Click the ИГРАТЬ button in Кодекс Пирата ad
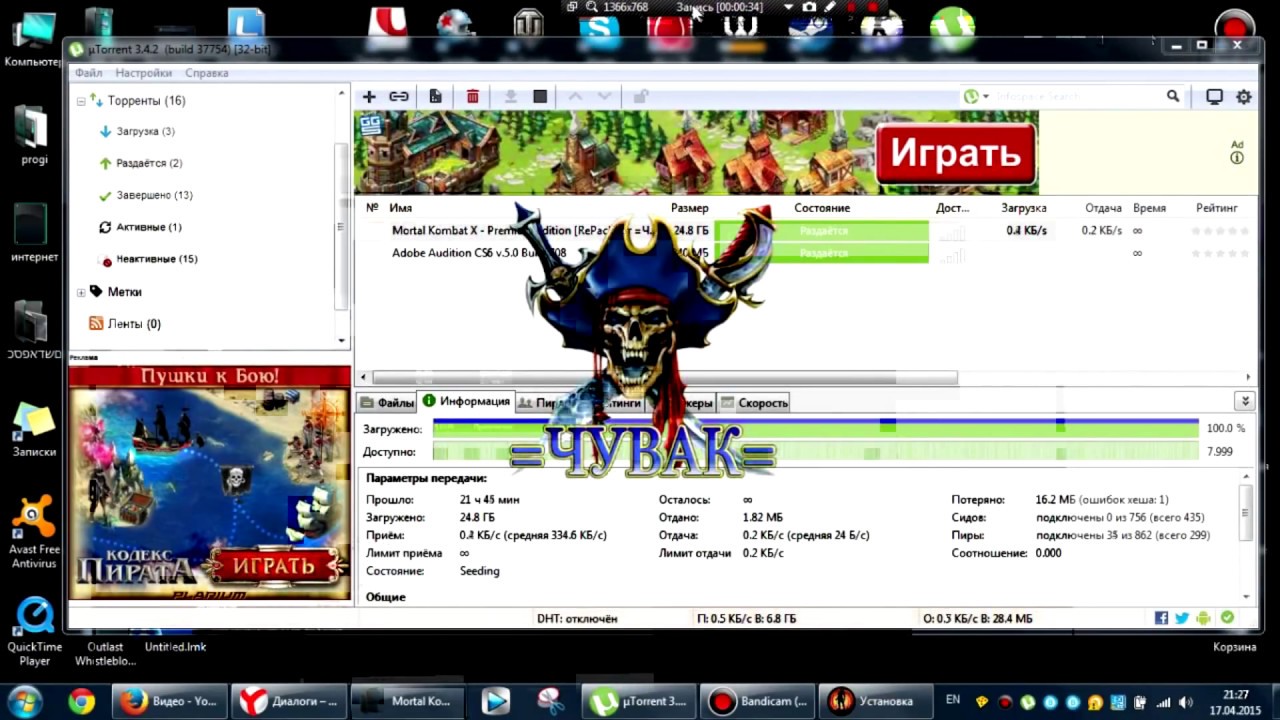 click(274, 567)
